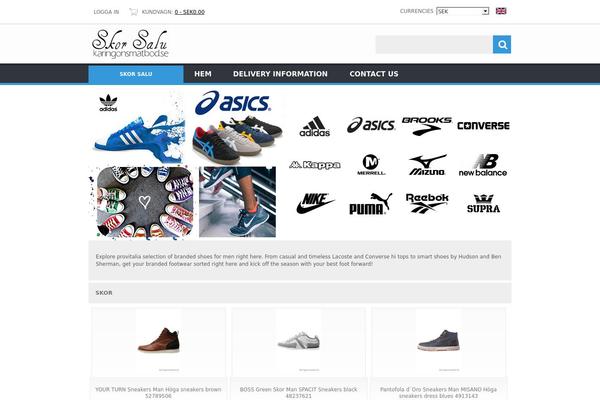
Task: Open the Contact Us page
Action: click(x=374, y=74)
